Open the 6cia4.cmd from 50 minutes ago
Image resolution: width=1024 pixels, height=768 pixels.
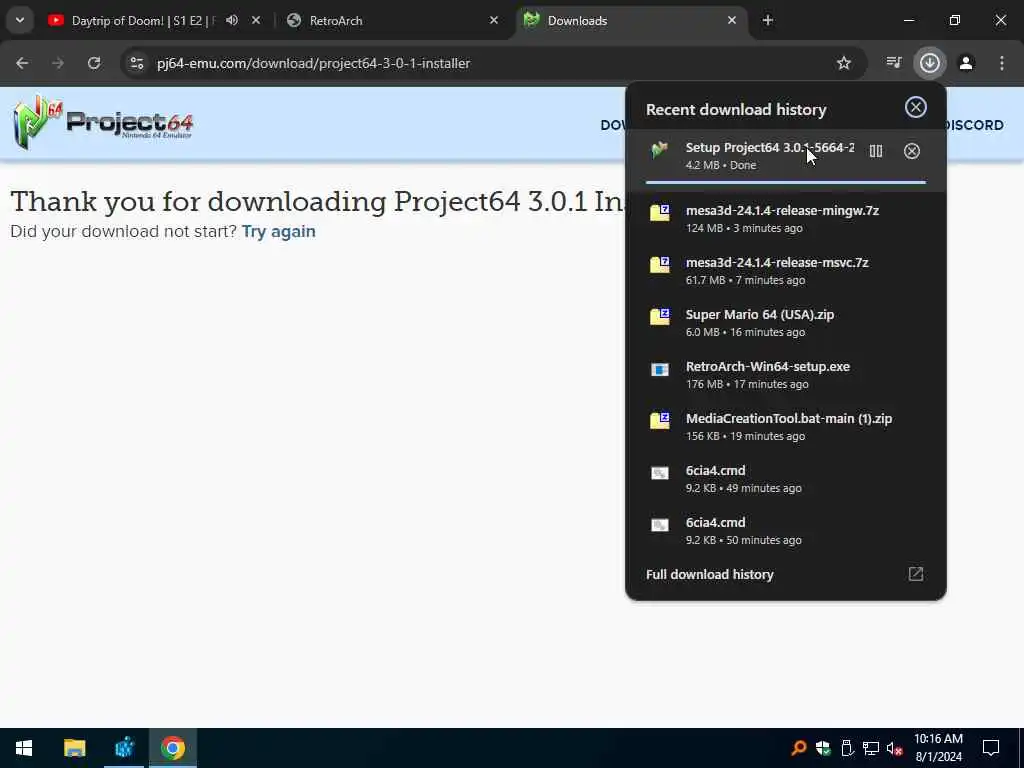786,530
